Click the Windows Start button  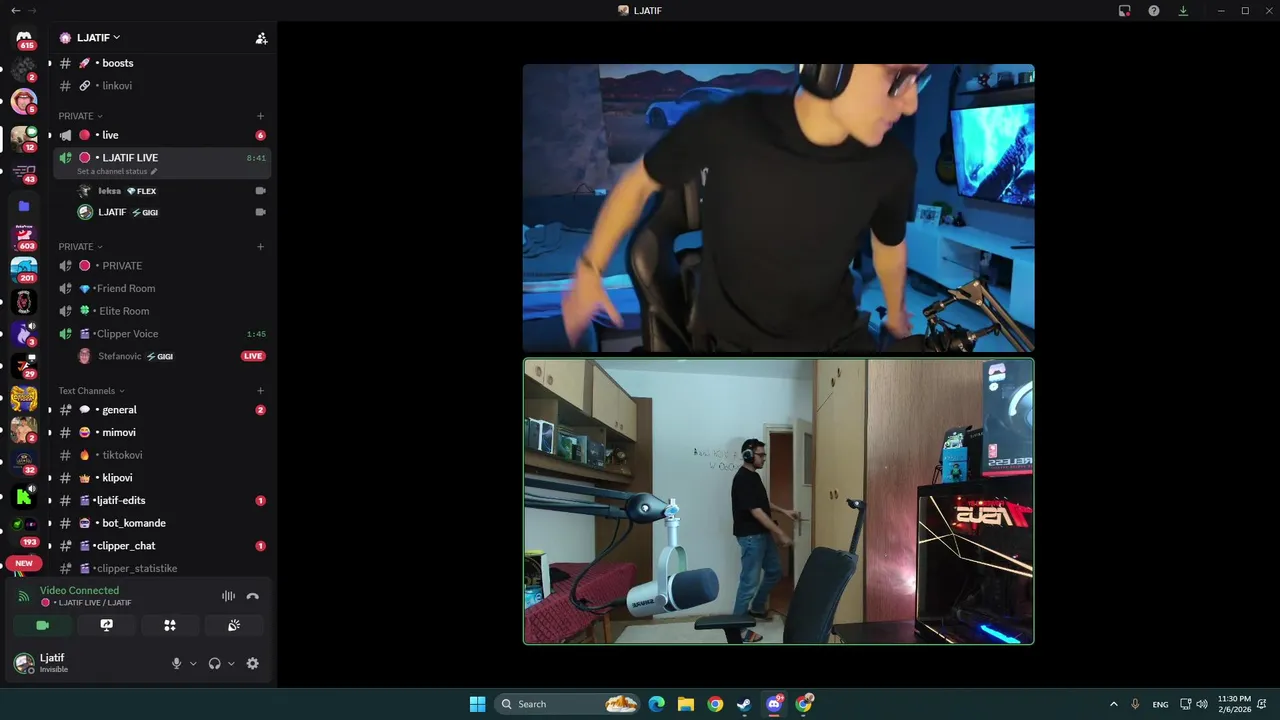(477, 704)
